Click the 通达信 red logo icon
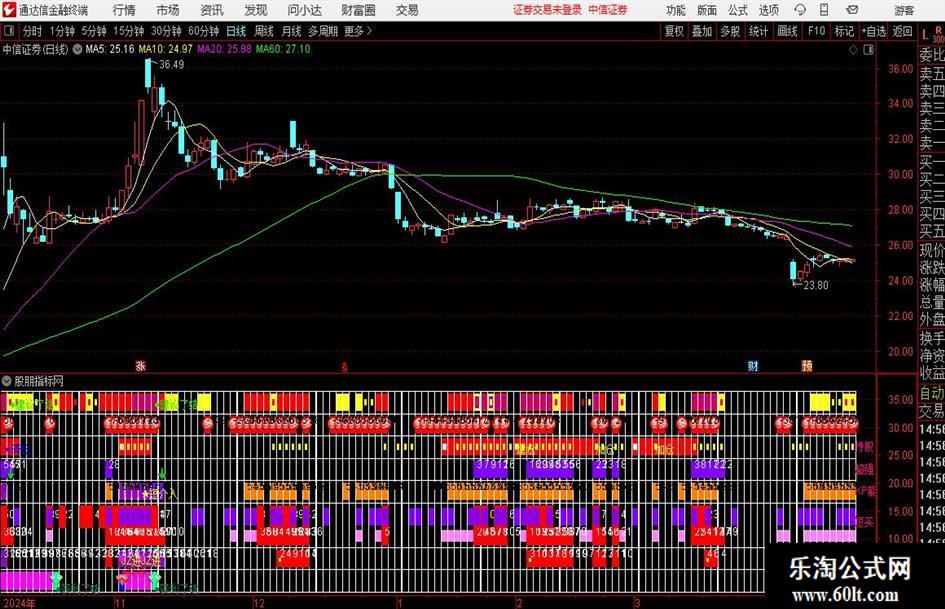This screenshot has height=609, width=945. click(9, 10)
